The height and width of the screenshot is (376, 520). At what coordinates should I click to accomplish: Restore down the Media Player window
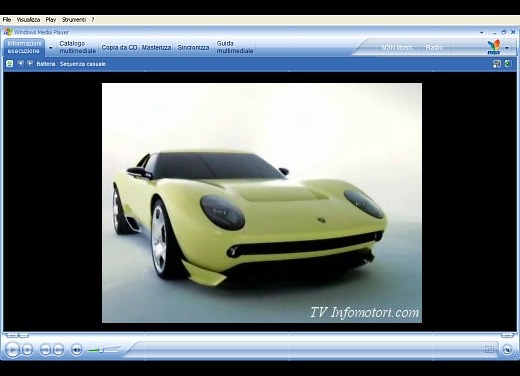(x=504, y=32)
